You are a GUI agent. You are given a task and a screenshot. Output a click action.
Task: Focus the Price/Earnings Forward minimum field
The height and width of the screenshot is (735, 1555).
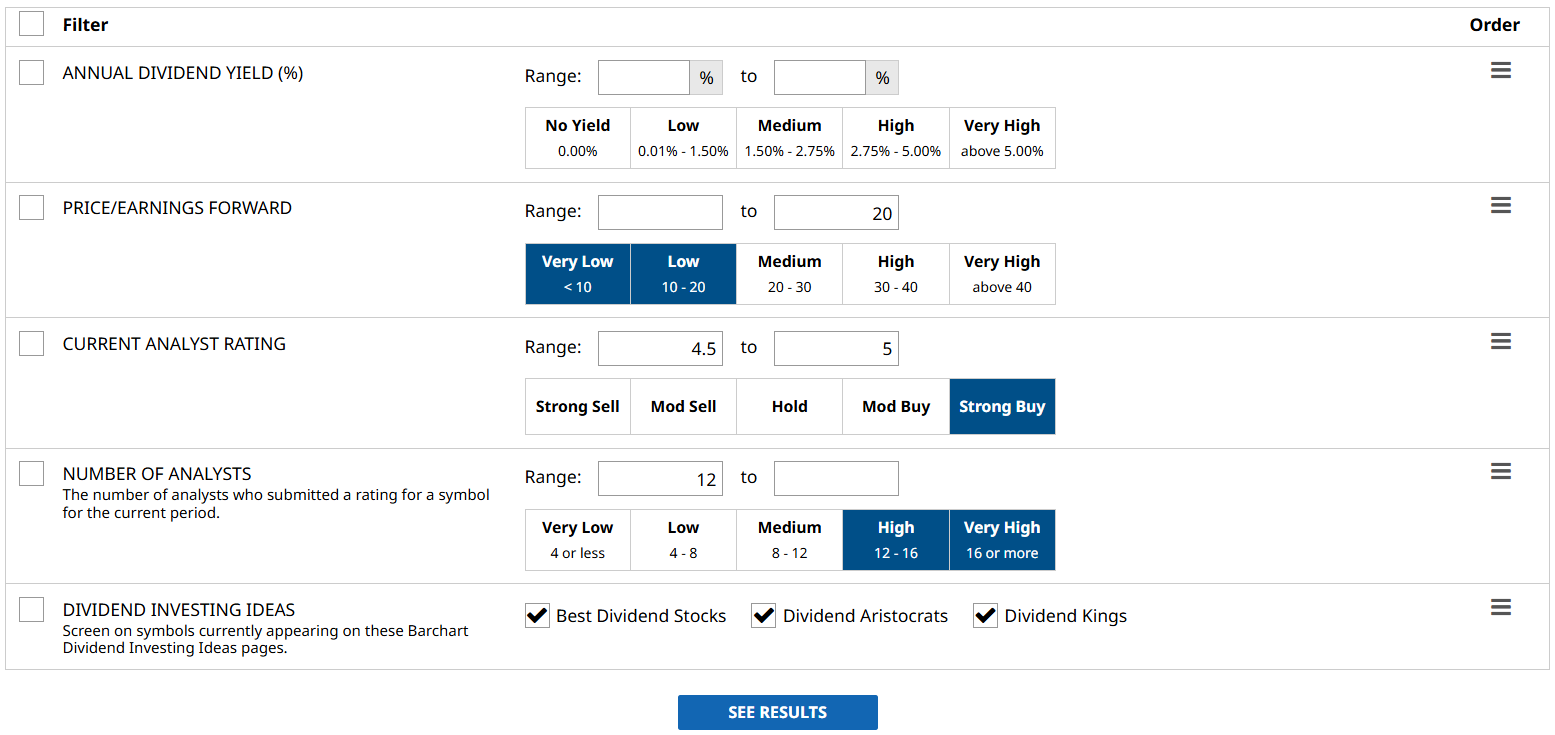point(660,213)
